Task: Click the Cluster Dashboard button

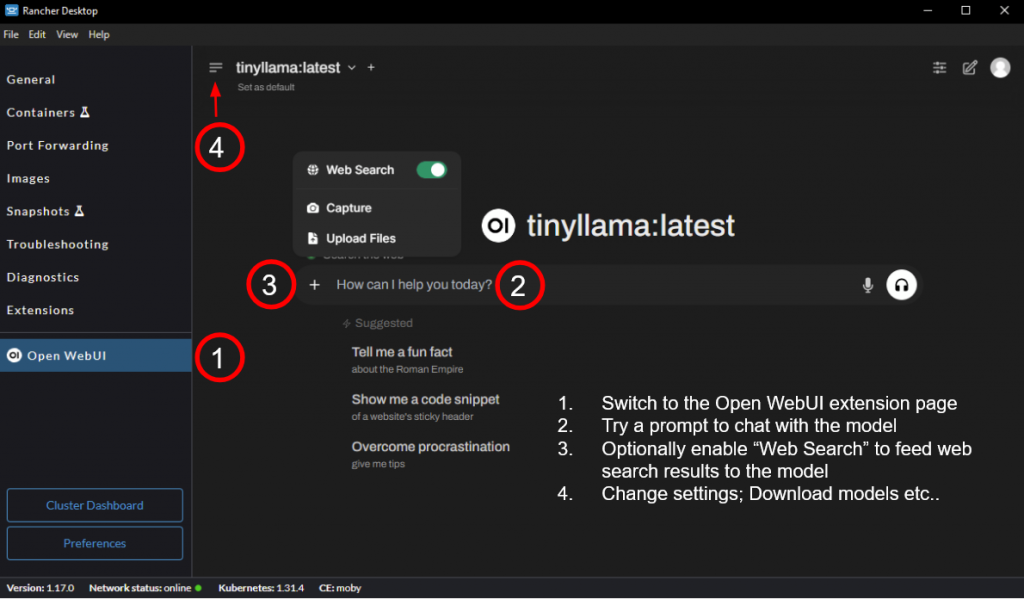Action: tap(95, 505)
